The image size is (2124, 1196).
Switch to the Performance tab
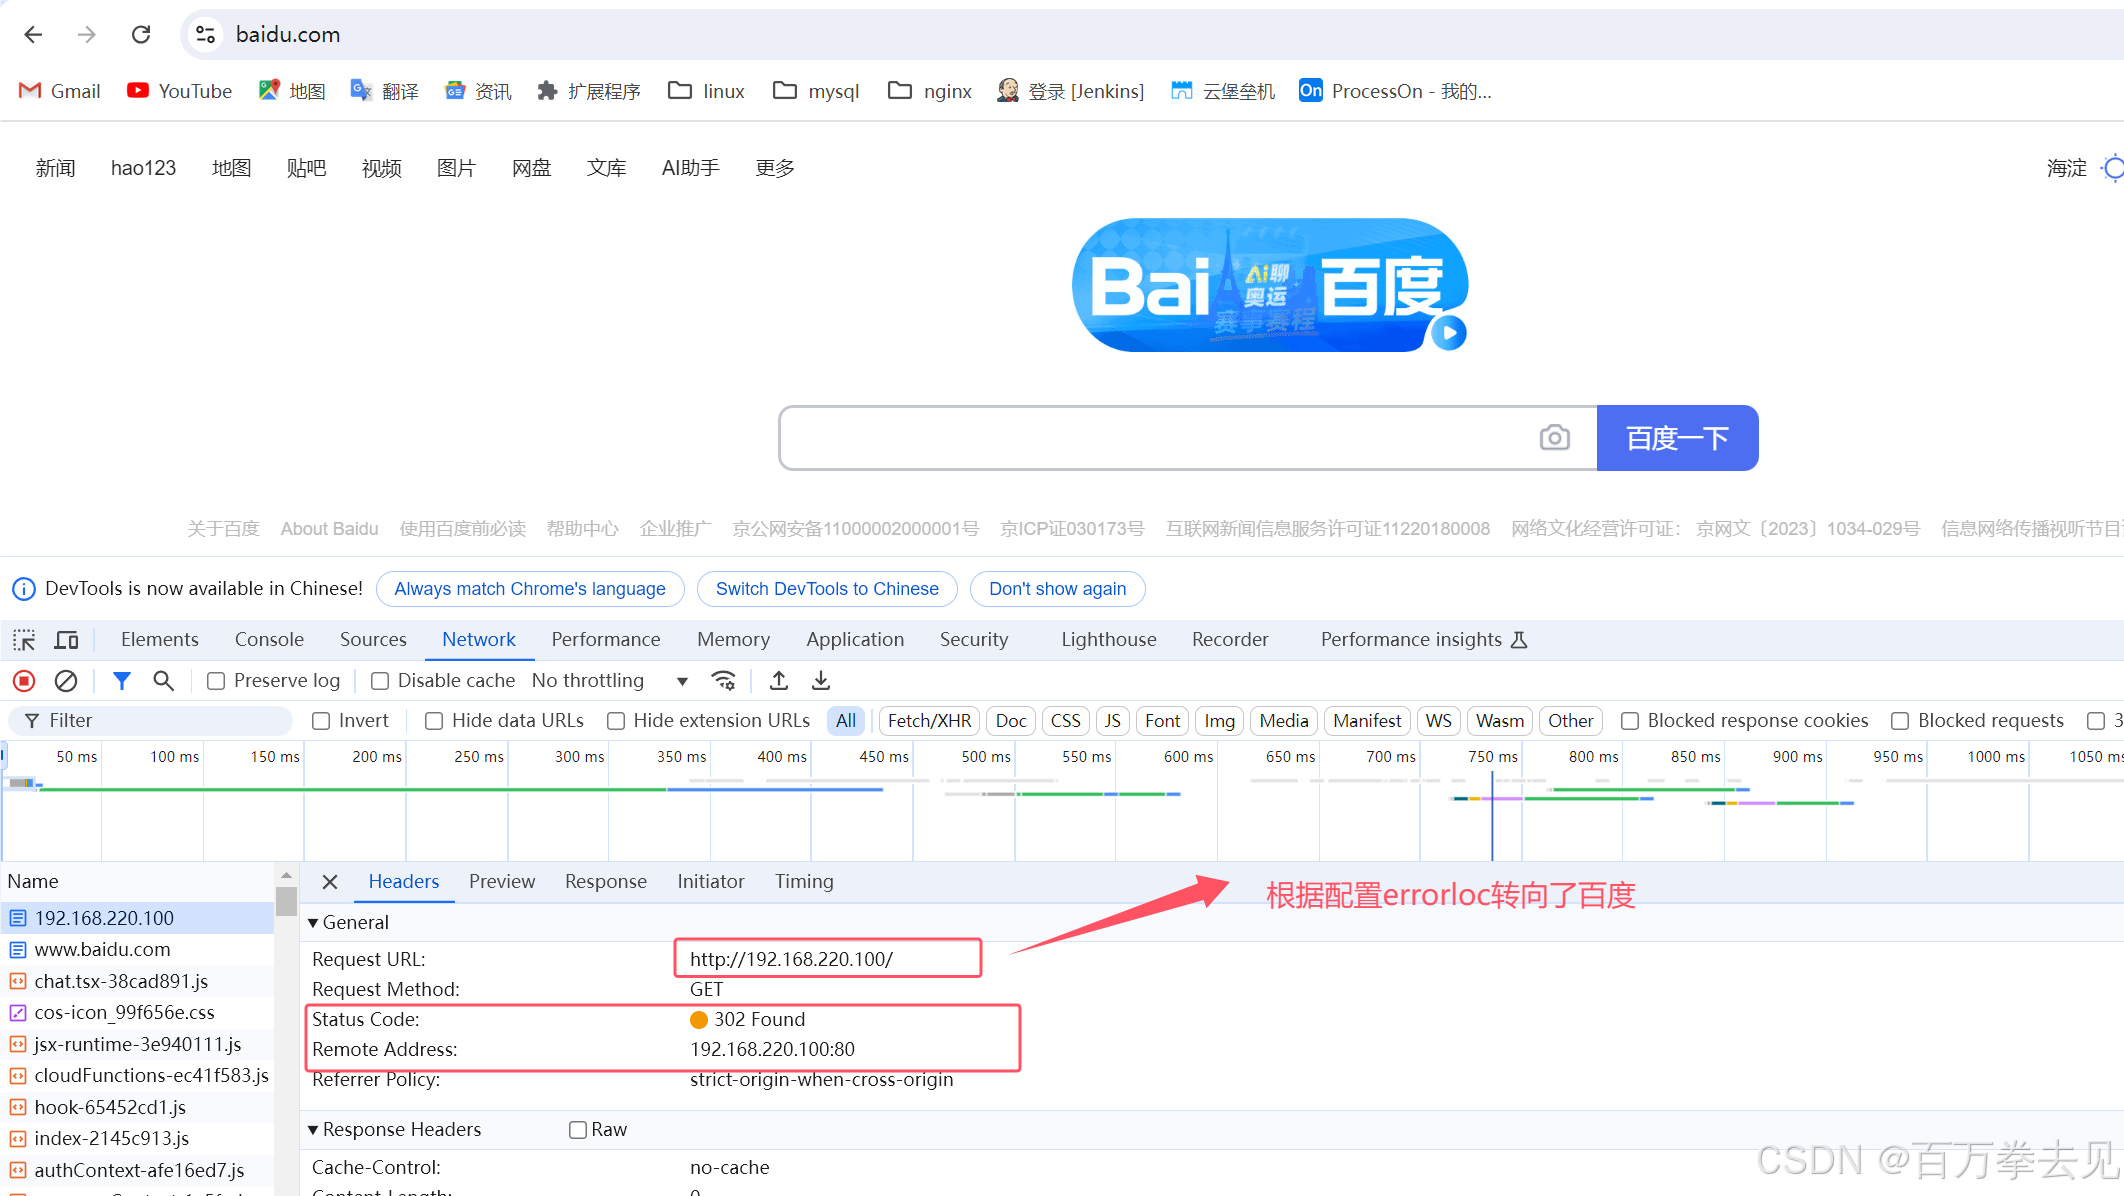(x=606, y=640)
